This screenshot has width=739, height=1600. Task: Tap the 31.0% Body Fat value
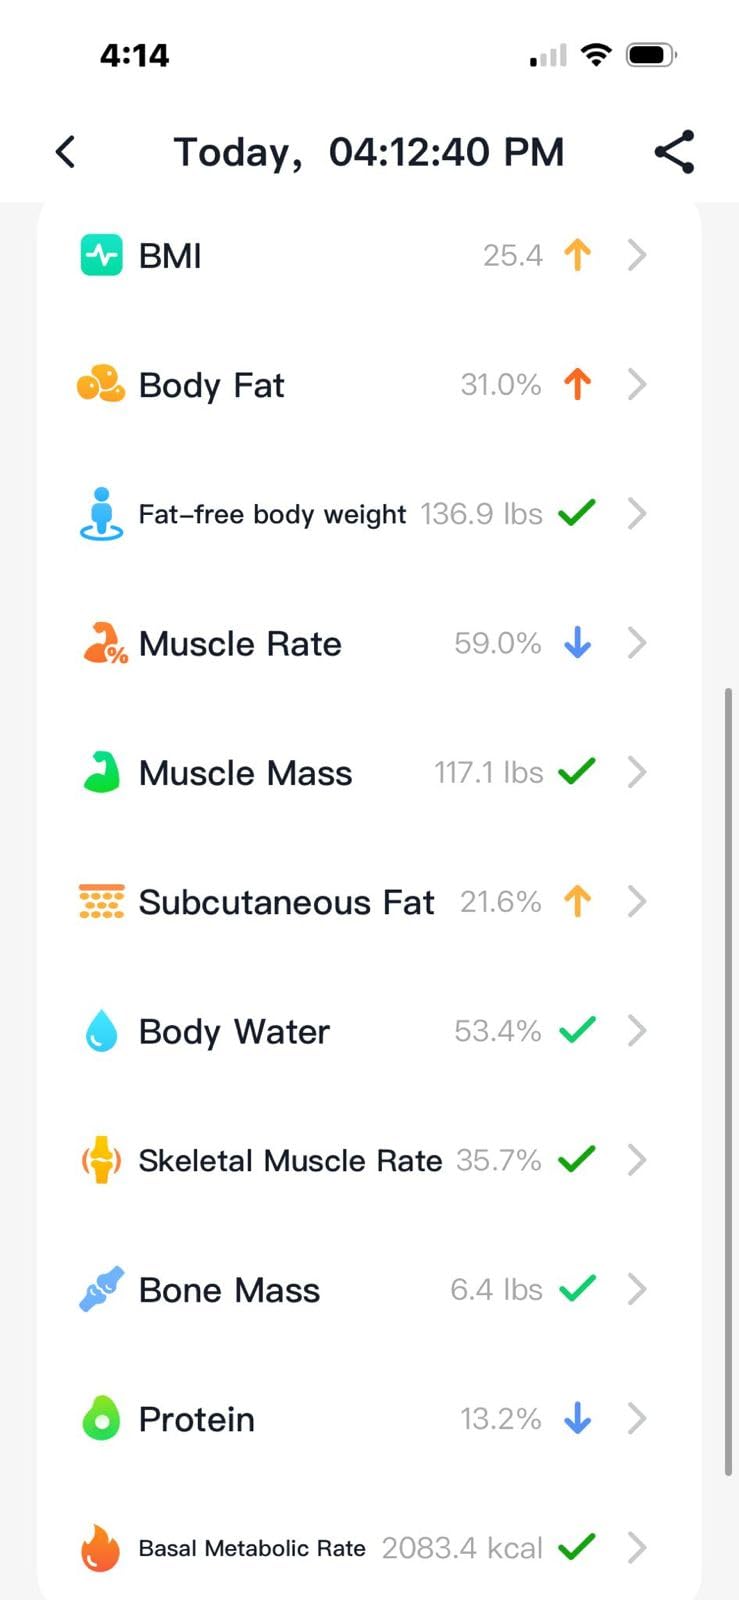pos(500,385)
